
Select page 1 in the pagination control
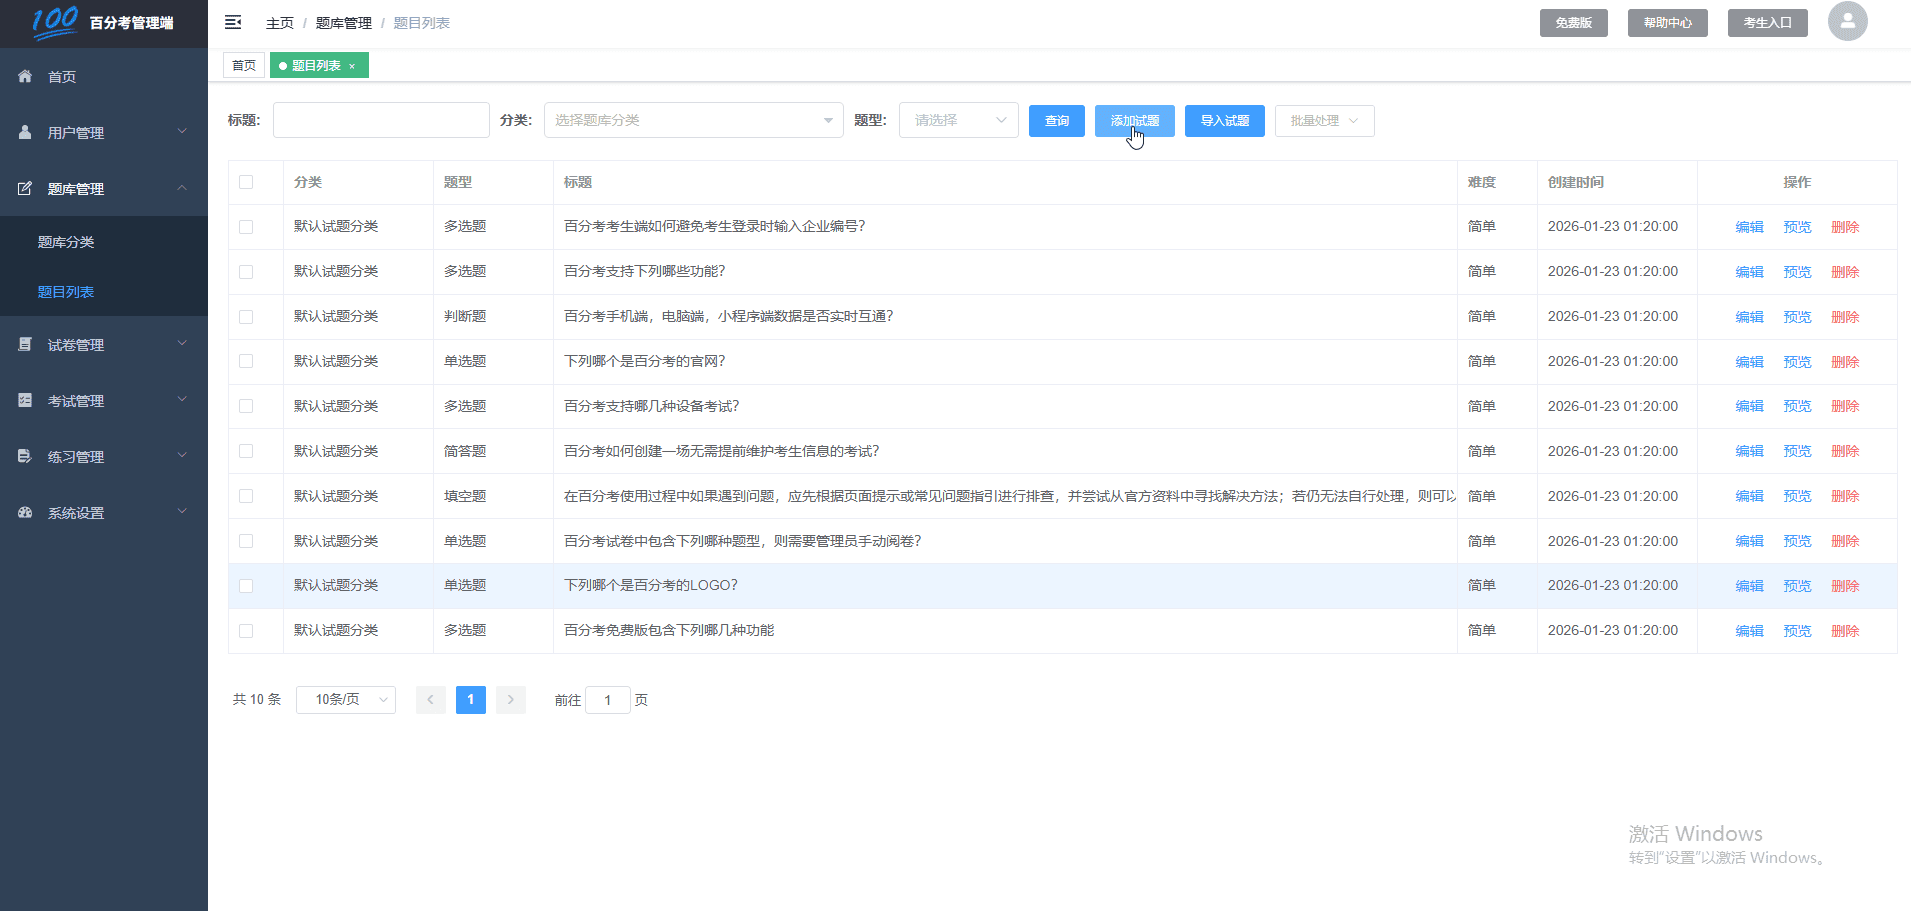coord(470,699)
